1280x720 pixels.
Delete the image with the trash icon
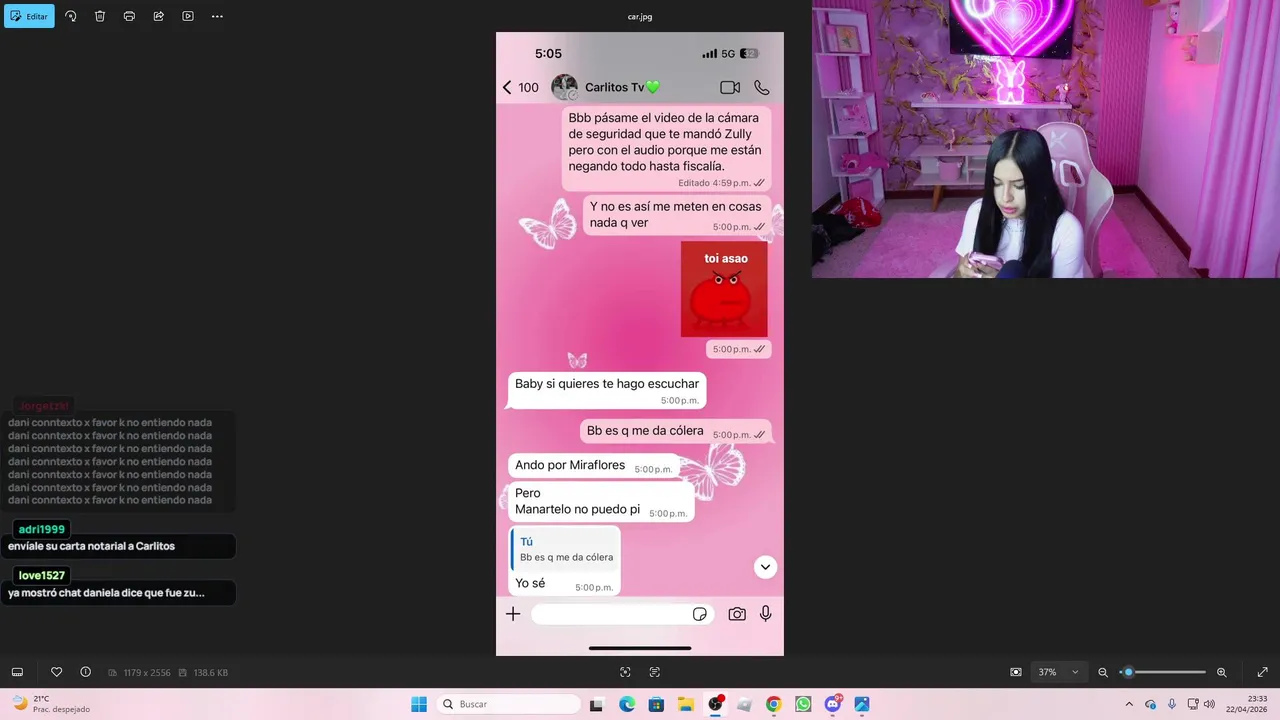(100, 16)
